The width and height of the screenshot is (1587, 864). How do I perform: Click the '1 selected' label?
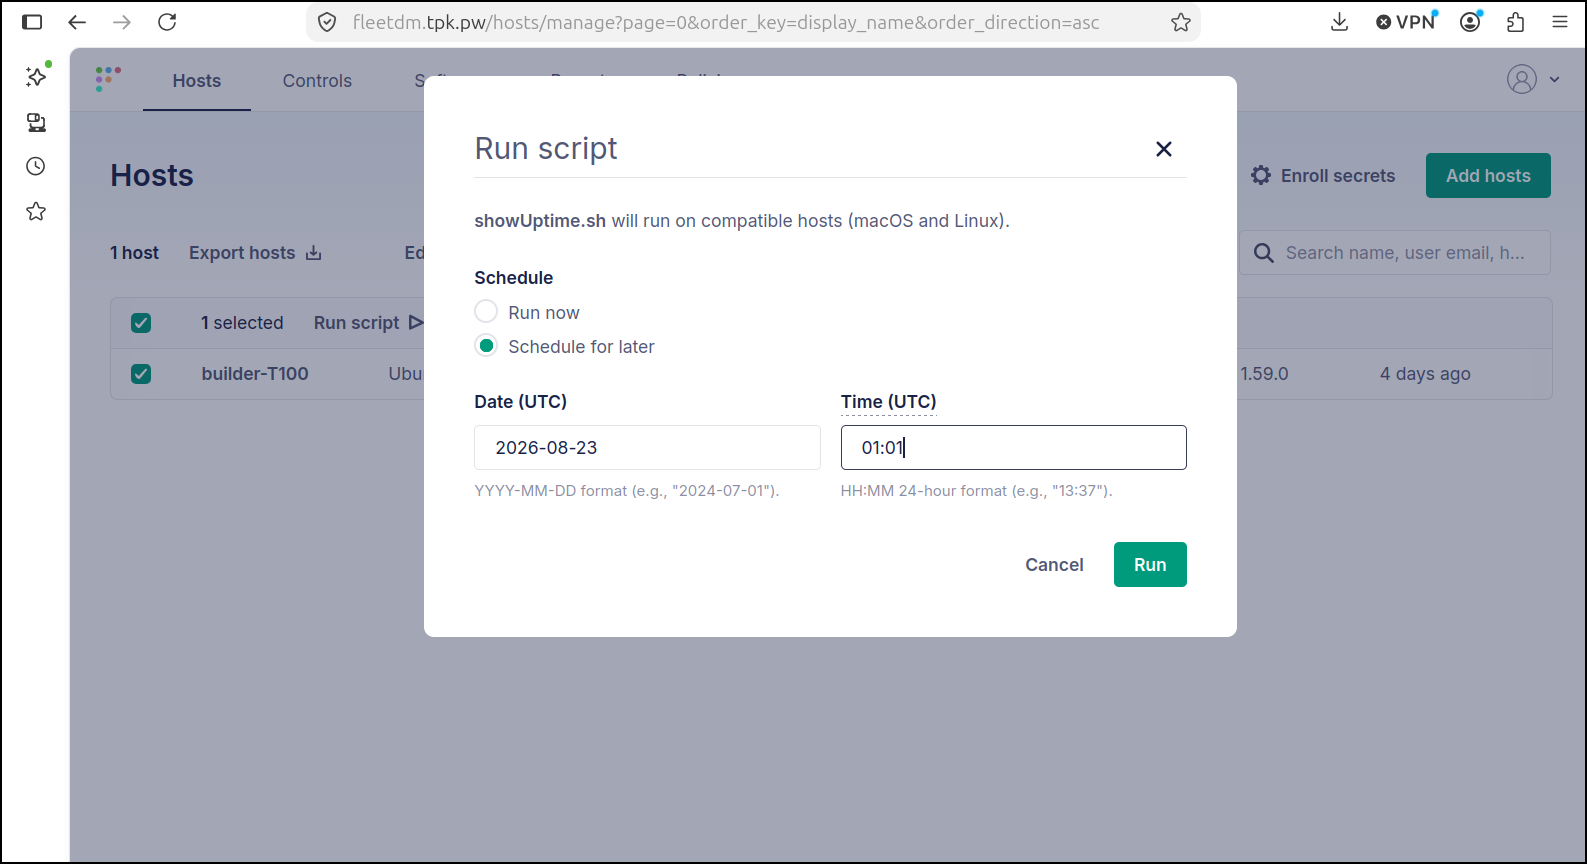click(x=242, y=323)
